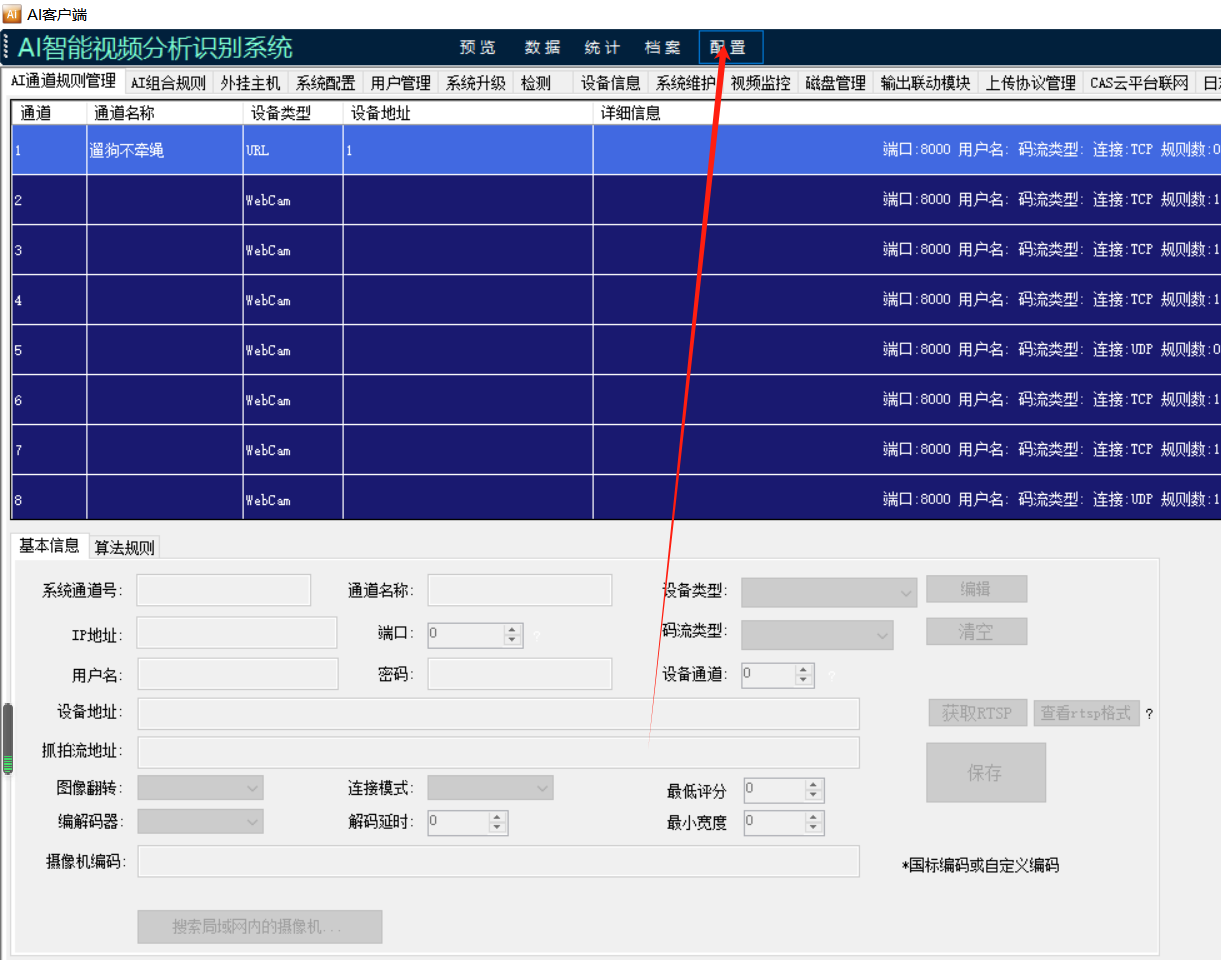Screen dimensions: 1221x960
Task: Click the 搜索局域网内的摄像机 button
Action: [x=260, y=927]
